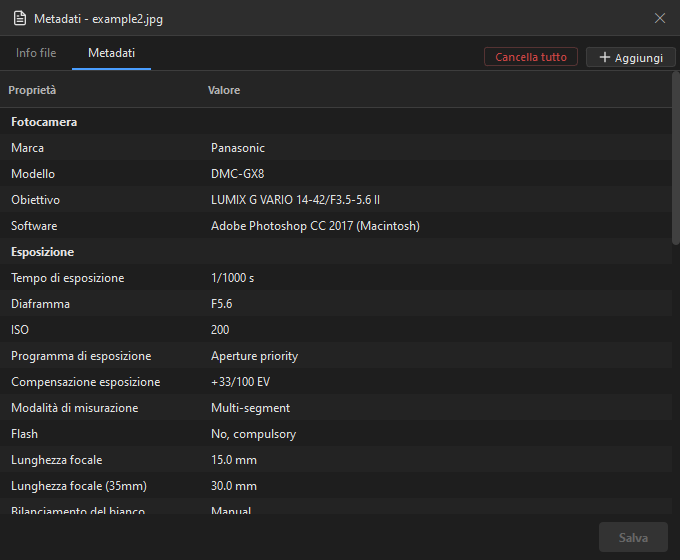Click the plus icon on Aggiungi
Screen dimensions: 680x560
click(x=605, y=57)
